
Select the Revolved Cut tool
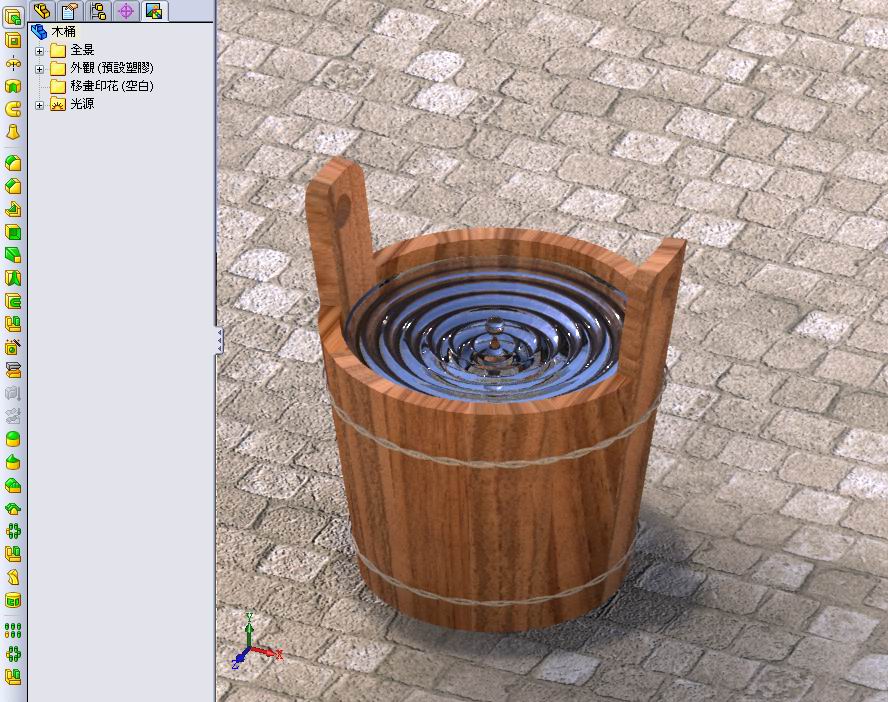pos(12,86)
